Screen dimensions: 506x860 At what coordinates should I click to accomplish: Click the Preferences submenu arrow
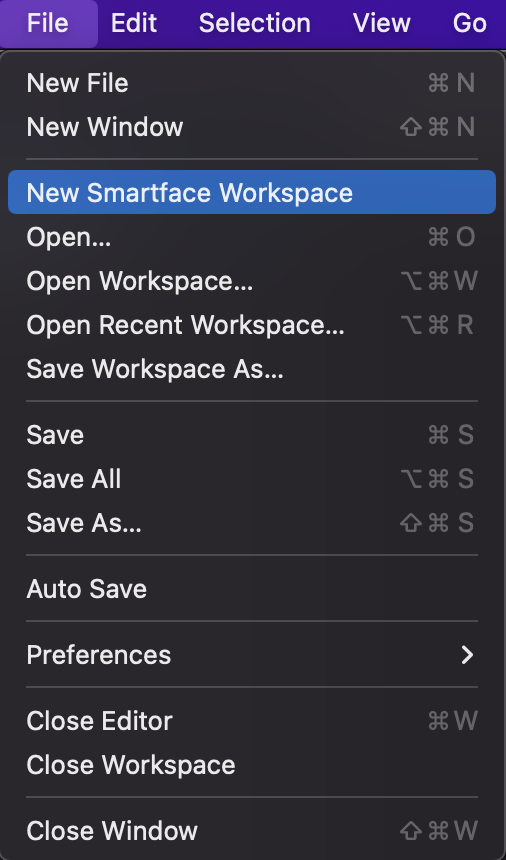coord(467,655)
